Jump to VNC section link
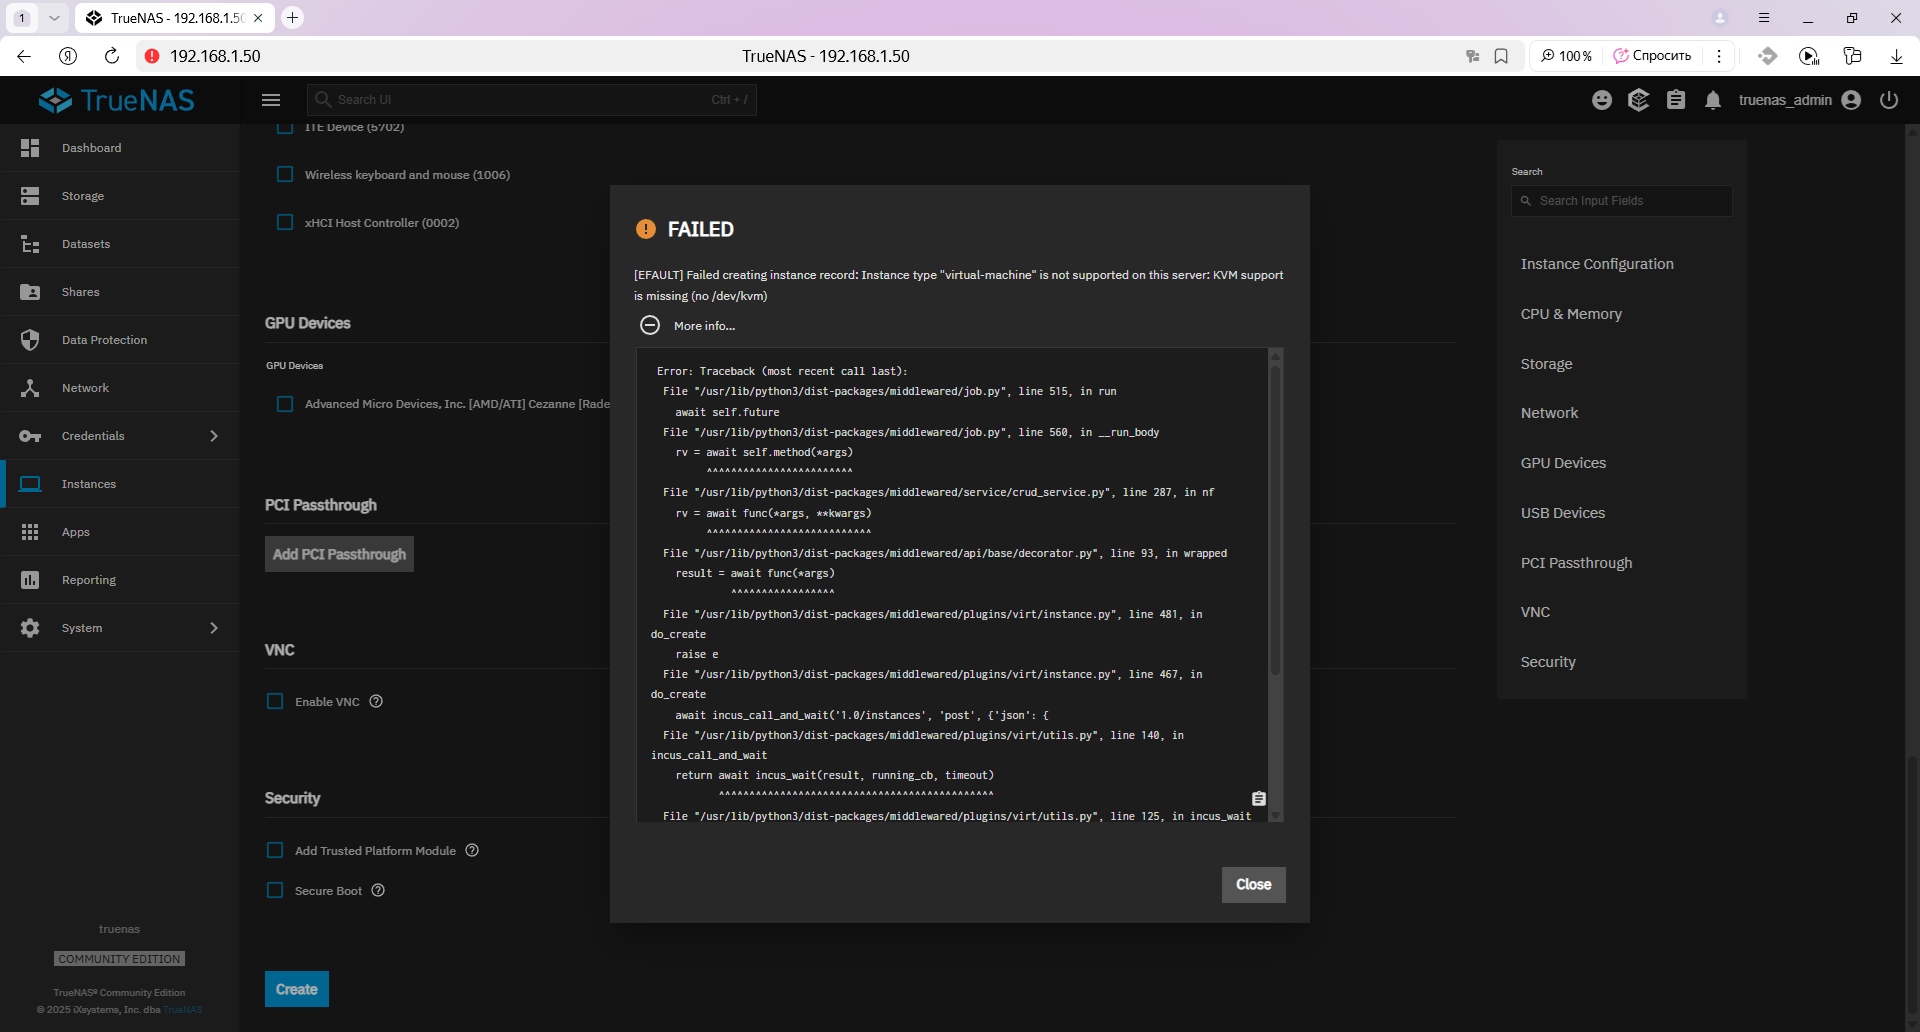This screenshot has height=1032, width=1920. point(1535,612)
